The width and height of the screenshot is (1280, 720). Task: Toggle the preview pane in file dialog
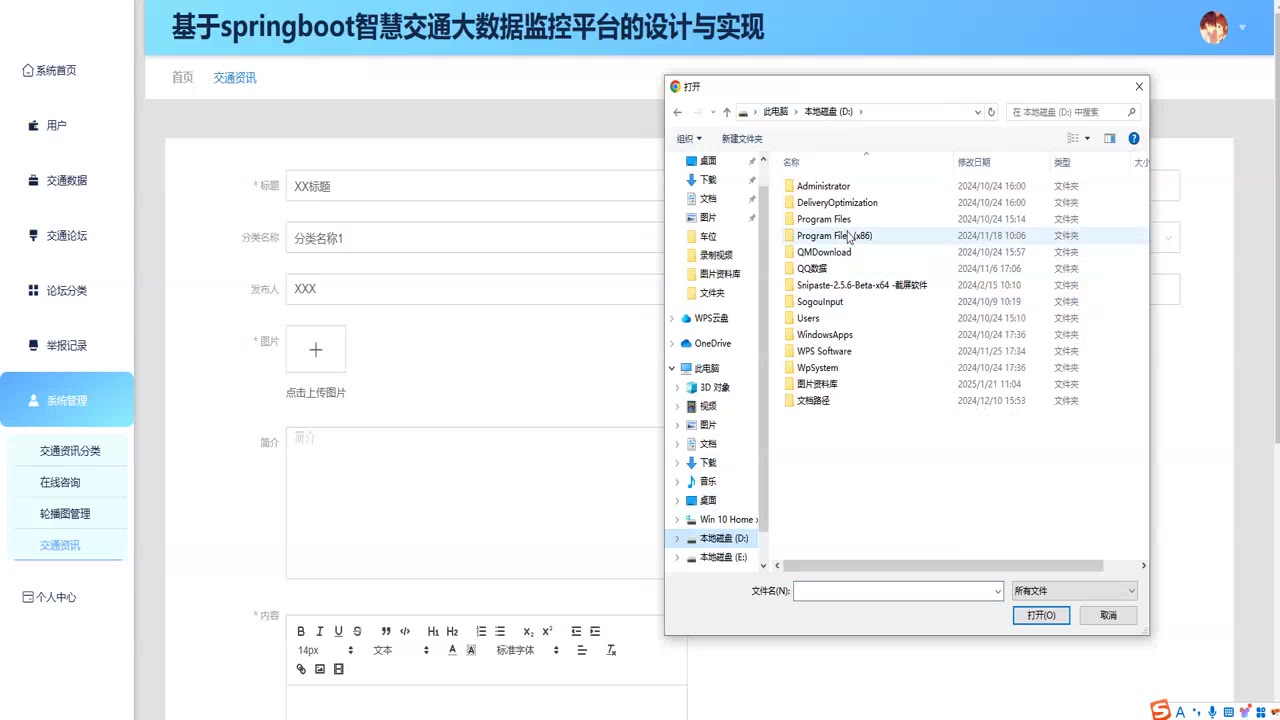point(1109,139)
